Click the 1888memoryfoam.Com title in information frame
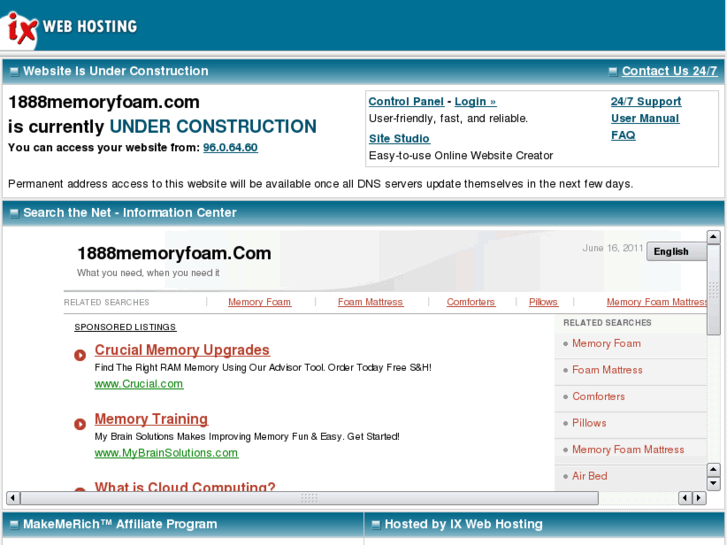Viewport: 727px width, 545px height. pyautogui.click(x=174, y=253)
